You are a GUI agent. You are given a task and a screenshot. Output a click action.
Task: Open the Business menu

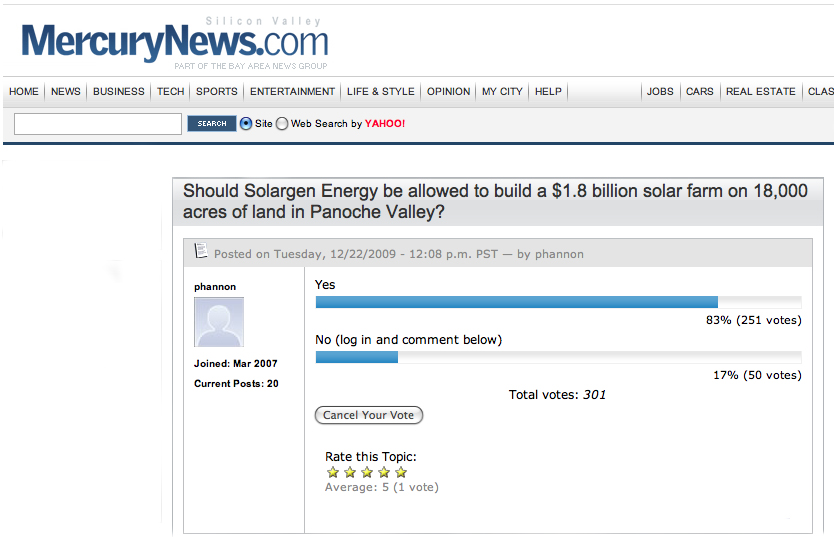coord(119,92)
